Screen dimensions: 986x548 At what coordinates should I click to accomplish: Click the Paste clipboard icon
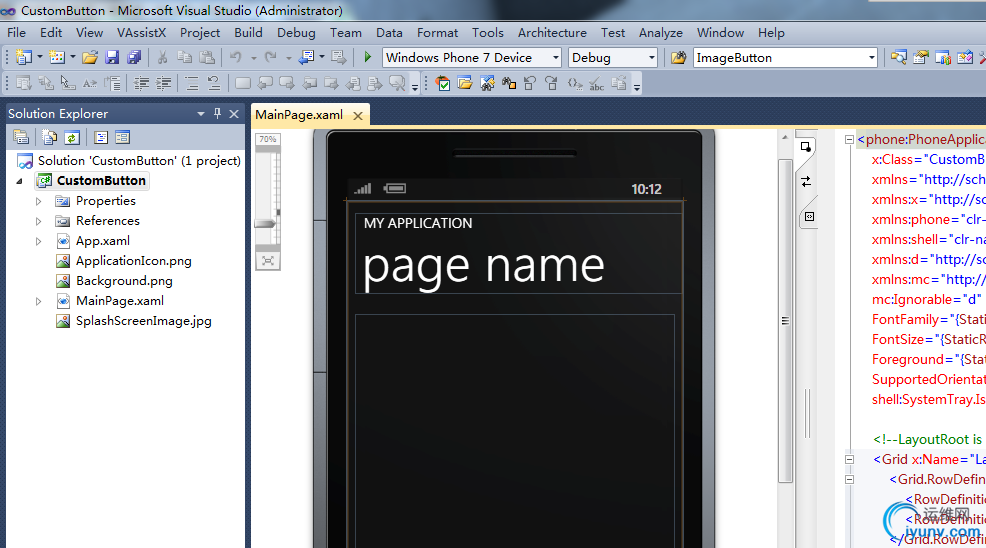[x=207, y=57]
